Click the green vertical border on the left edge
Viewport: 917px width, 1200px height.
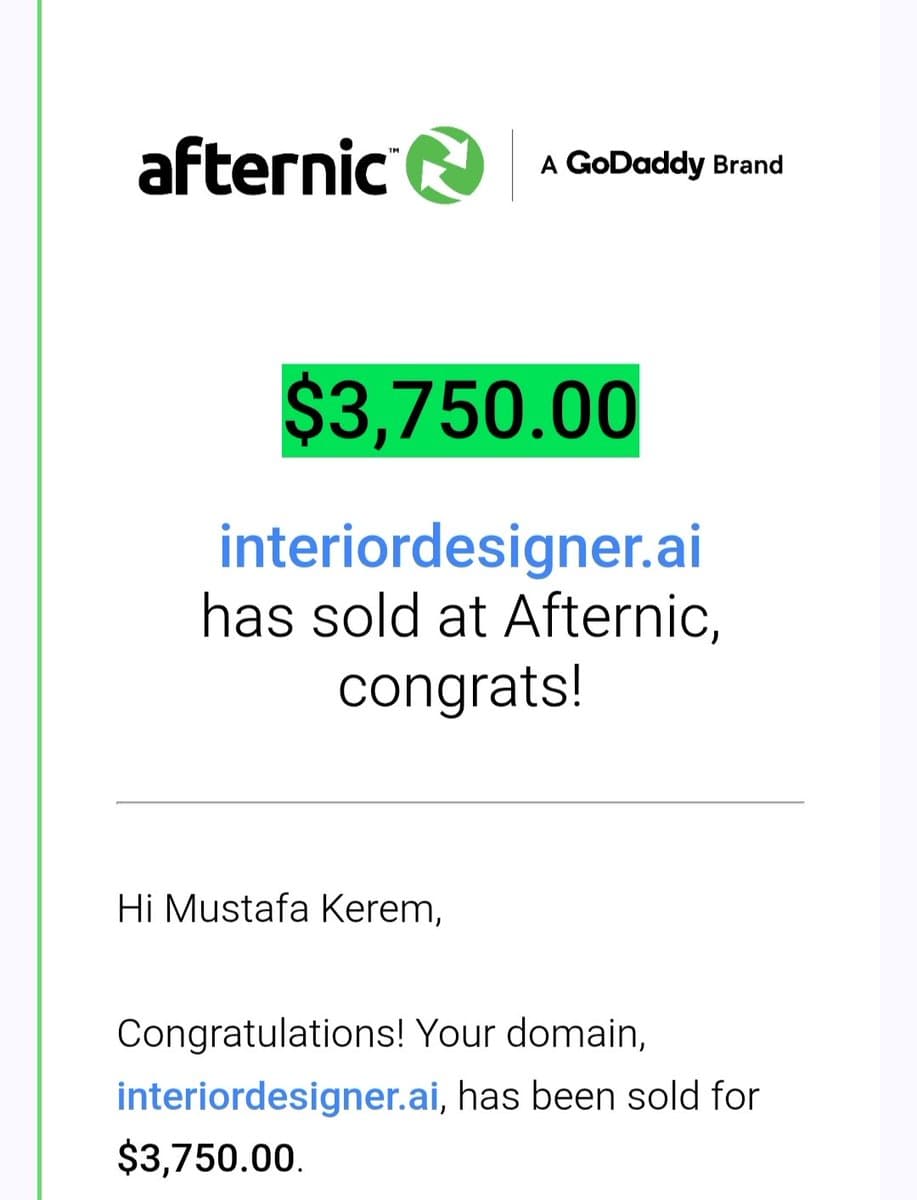[40, 600]
